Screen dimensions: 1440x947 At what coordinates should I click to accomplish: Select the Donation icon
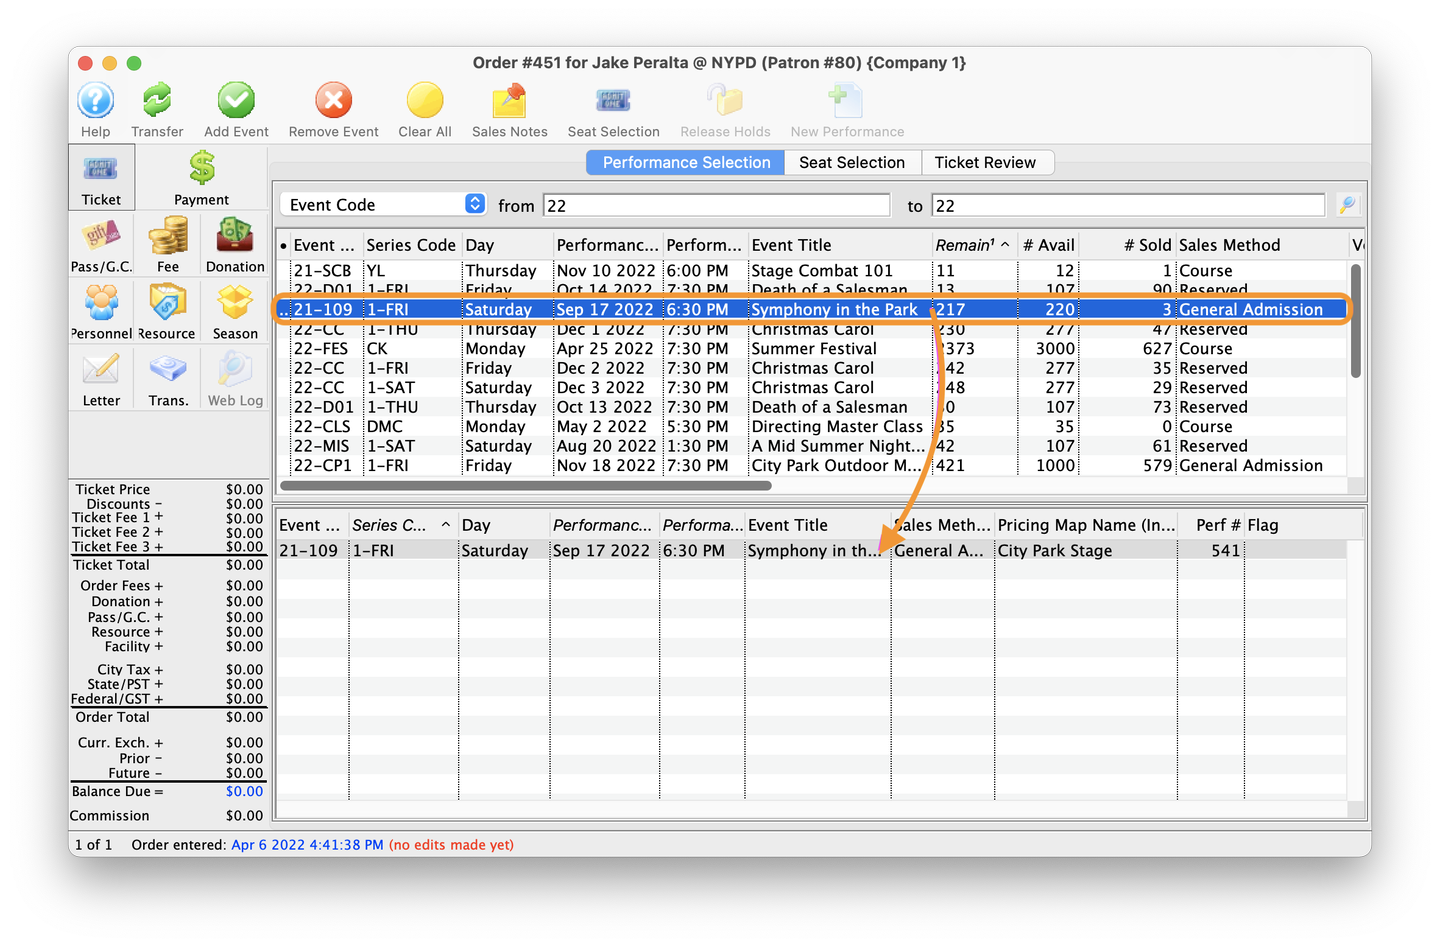click(x=235, y=237)
